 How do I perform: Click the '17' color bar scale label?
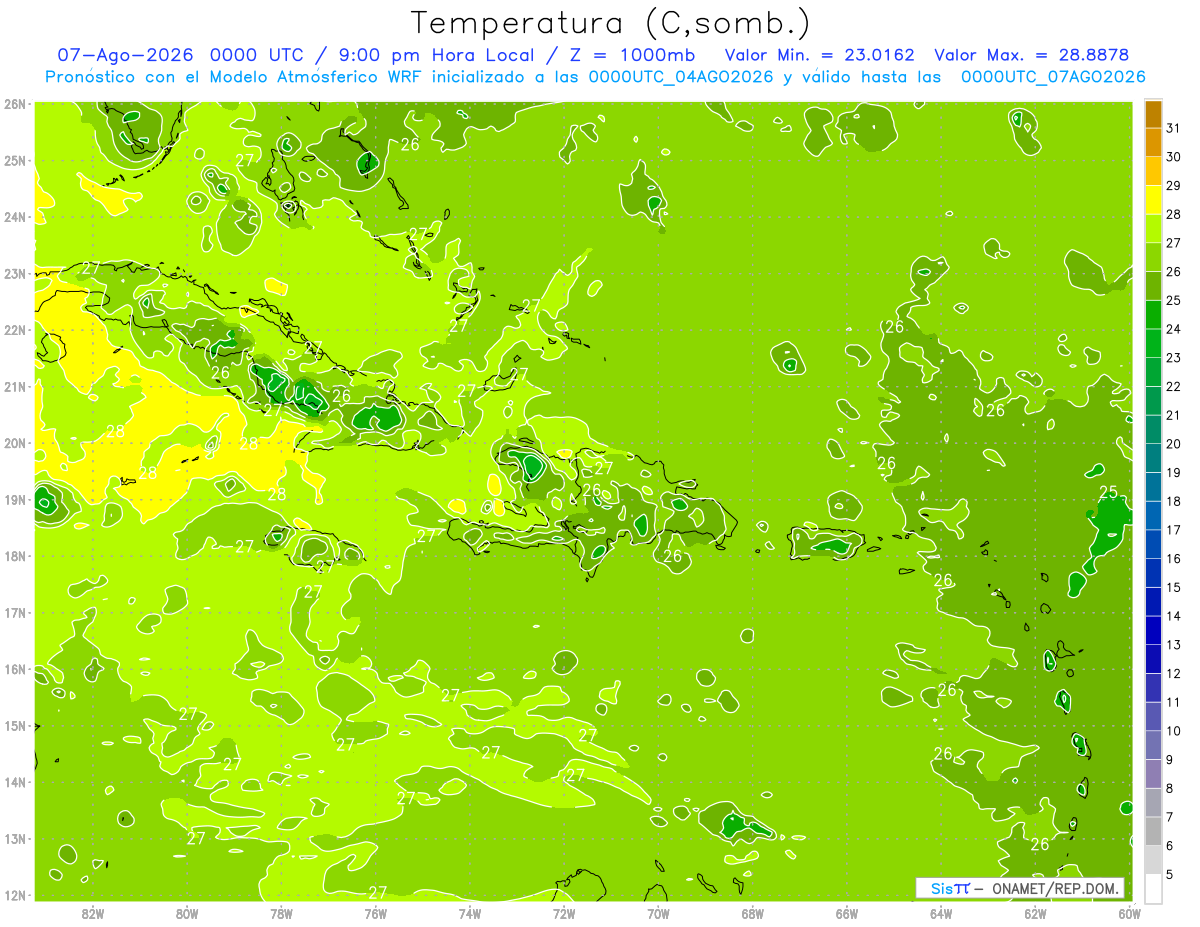pyautogui.click(x=1173, y=530)
